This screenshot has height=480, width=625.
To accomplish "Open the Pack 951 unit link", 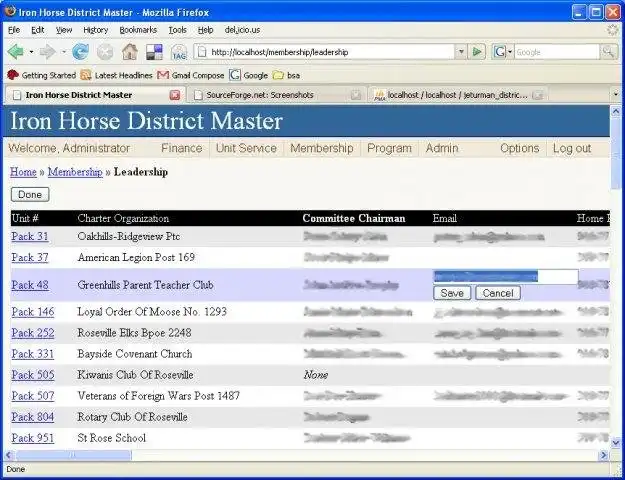I will point(33,438).
